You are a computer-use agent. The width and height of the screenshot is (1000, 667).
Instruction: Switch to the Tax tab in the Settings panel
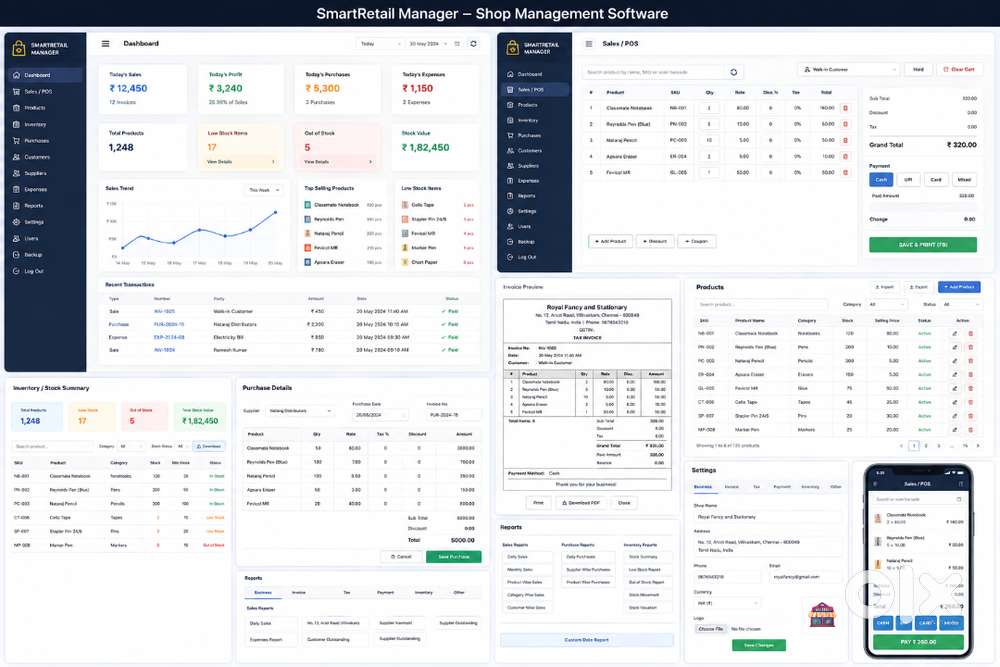click(x=756, y=487)
